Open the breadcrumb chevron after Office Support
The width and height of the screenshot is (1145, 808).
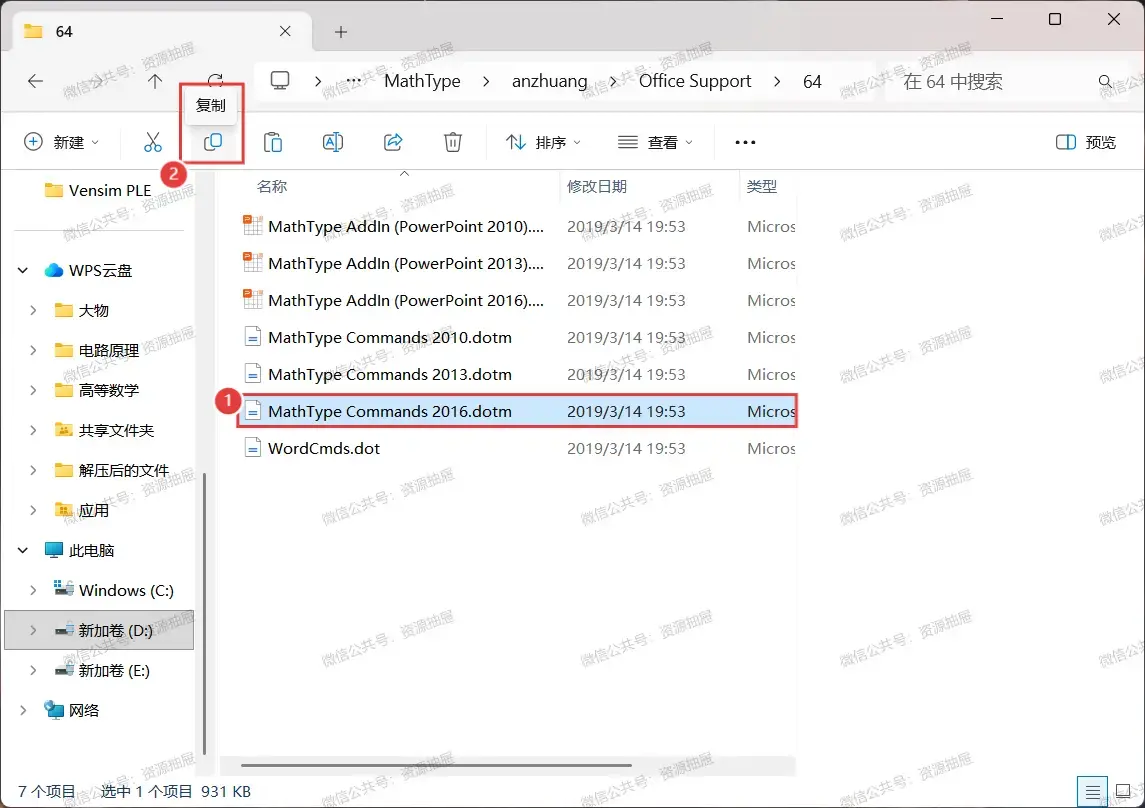[x=777, y=81]
